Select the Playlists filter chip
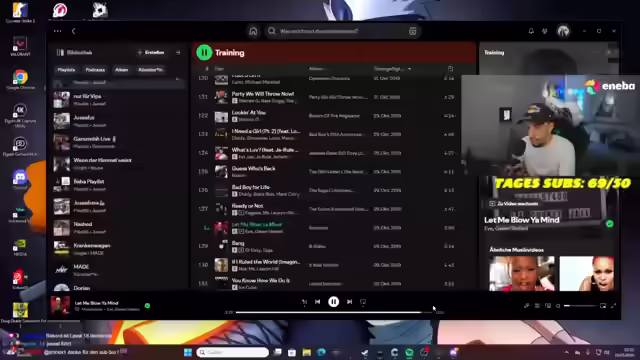The width and height of the screenshot is (640, 360). [66, 70]
